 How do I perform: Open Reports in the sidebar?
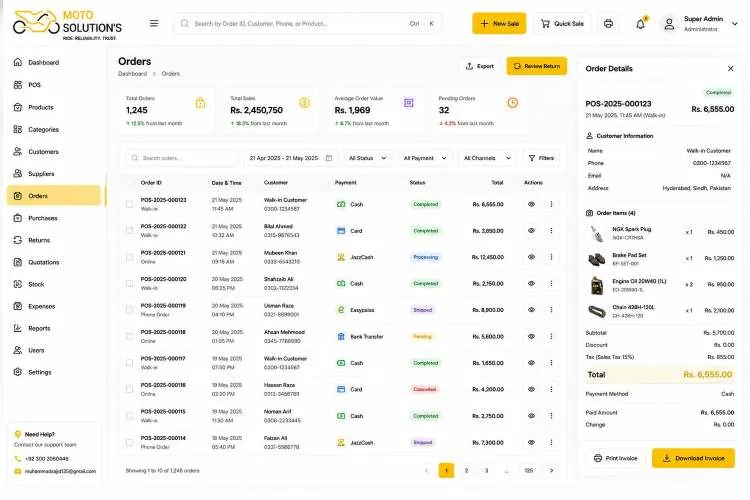[54, 328]
